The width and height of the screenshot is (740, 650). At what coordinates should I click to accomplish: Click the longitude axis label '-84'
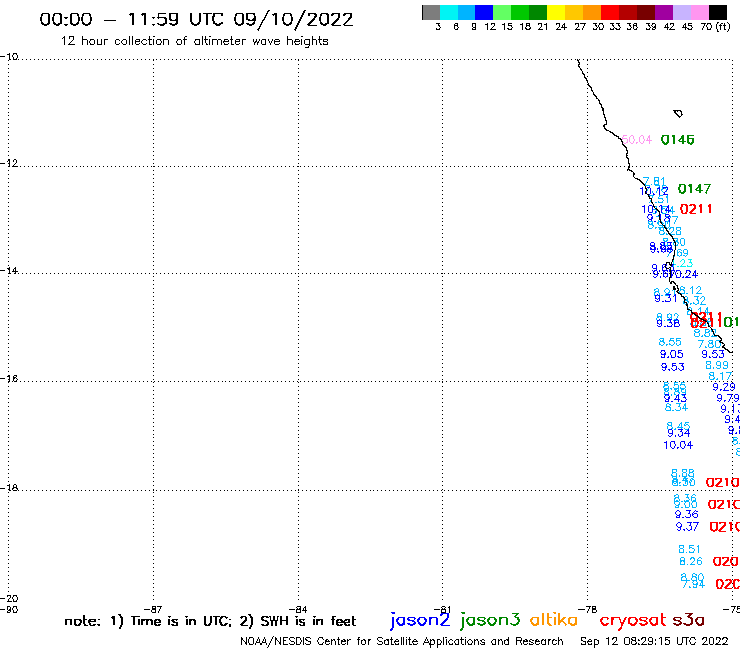[x=298, y=609]
